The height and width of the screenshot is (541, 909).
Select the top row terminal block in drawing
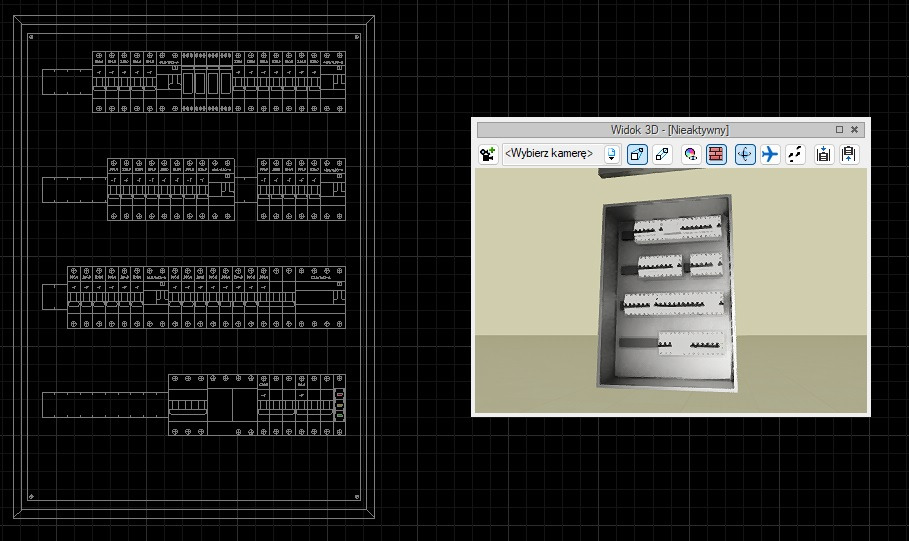pyautogui.click(x=66, y=82)
